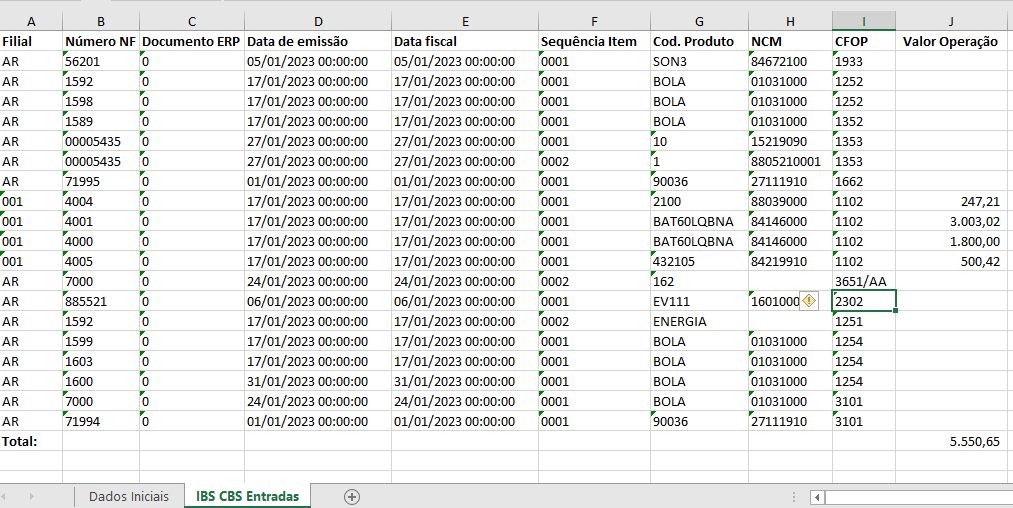
Task: Select column I header
Action: click(863, 21)
